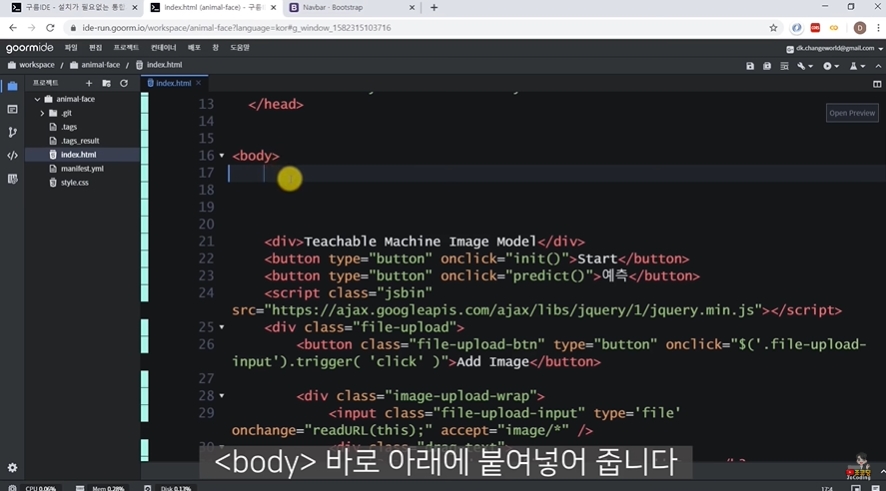Open the 컨테이너 menu
886x491 pixels.
163,48
